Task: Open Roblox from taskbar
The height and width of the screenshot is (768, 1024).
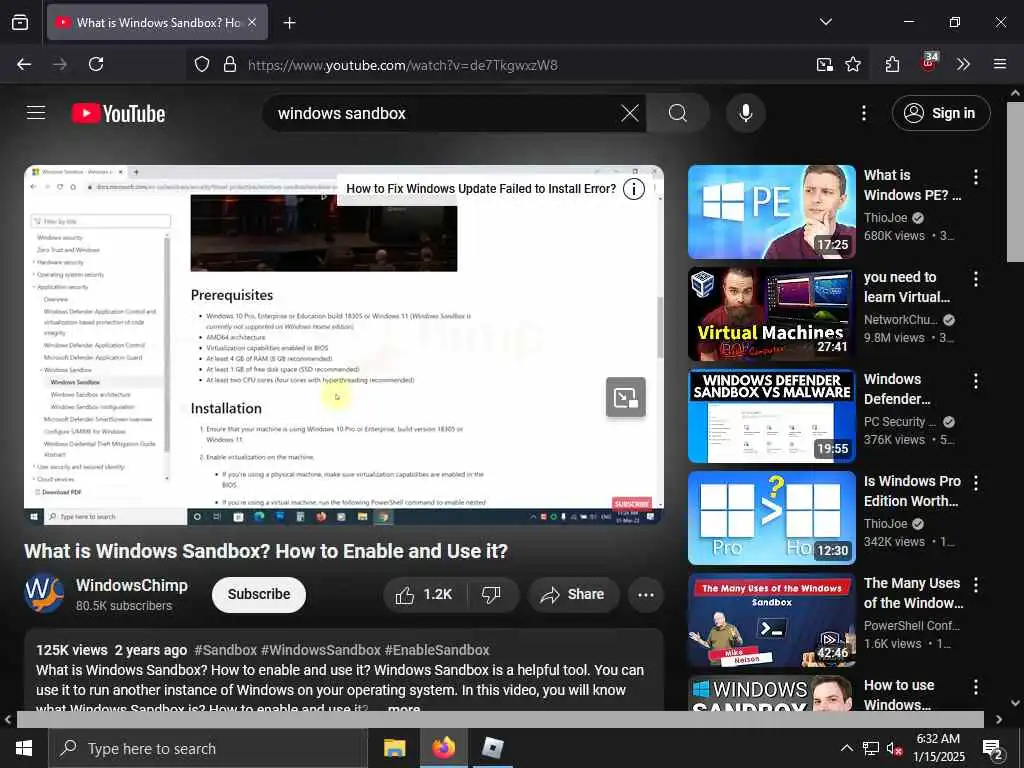Action: pyautogui.click(x=492, y=748)
